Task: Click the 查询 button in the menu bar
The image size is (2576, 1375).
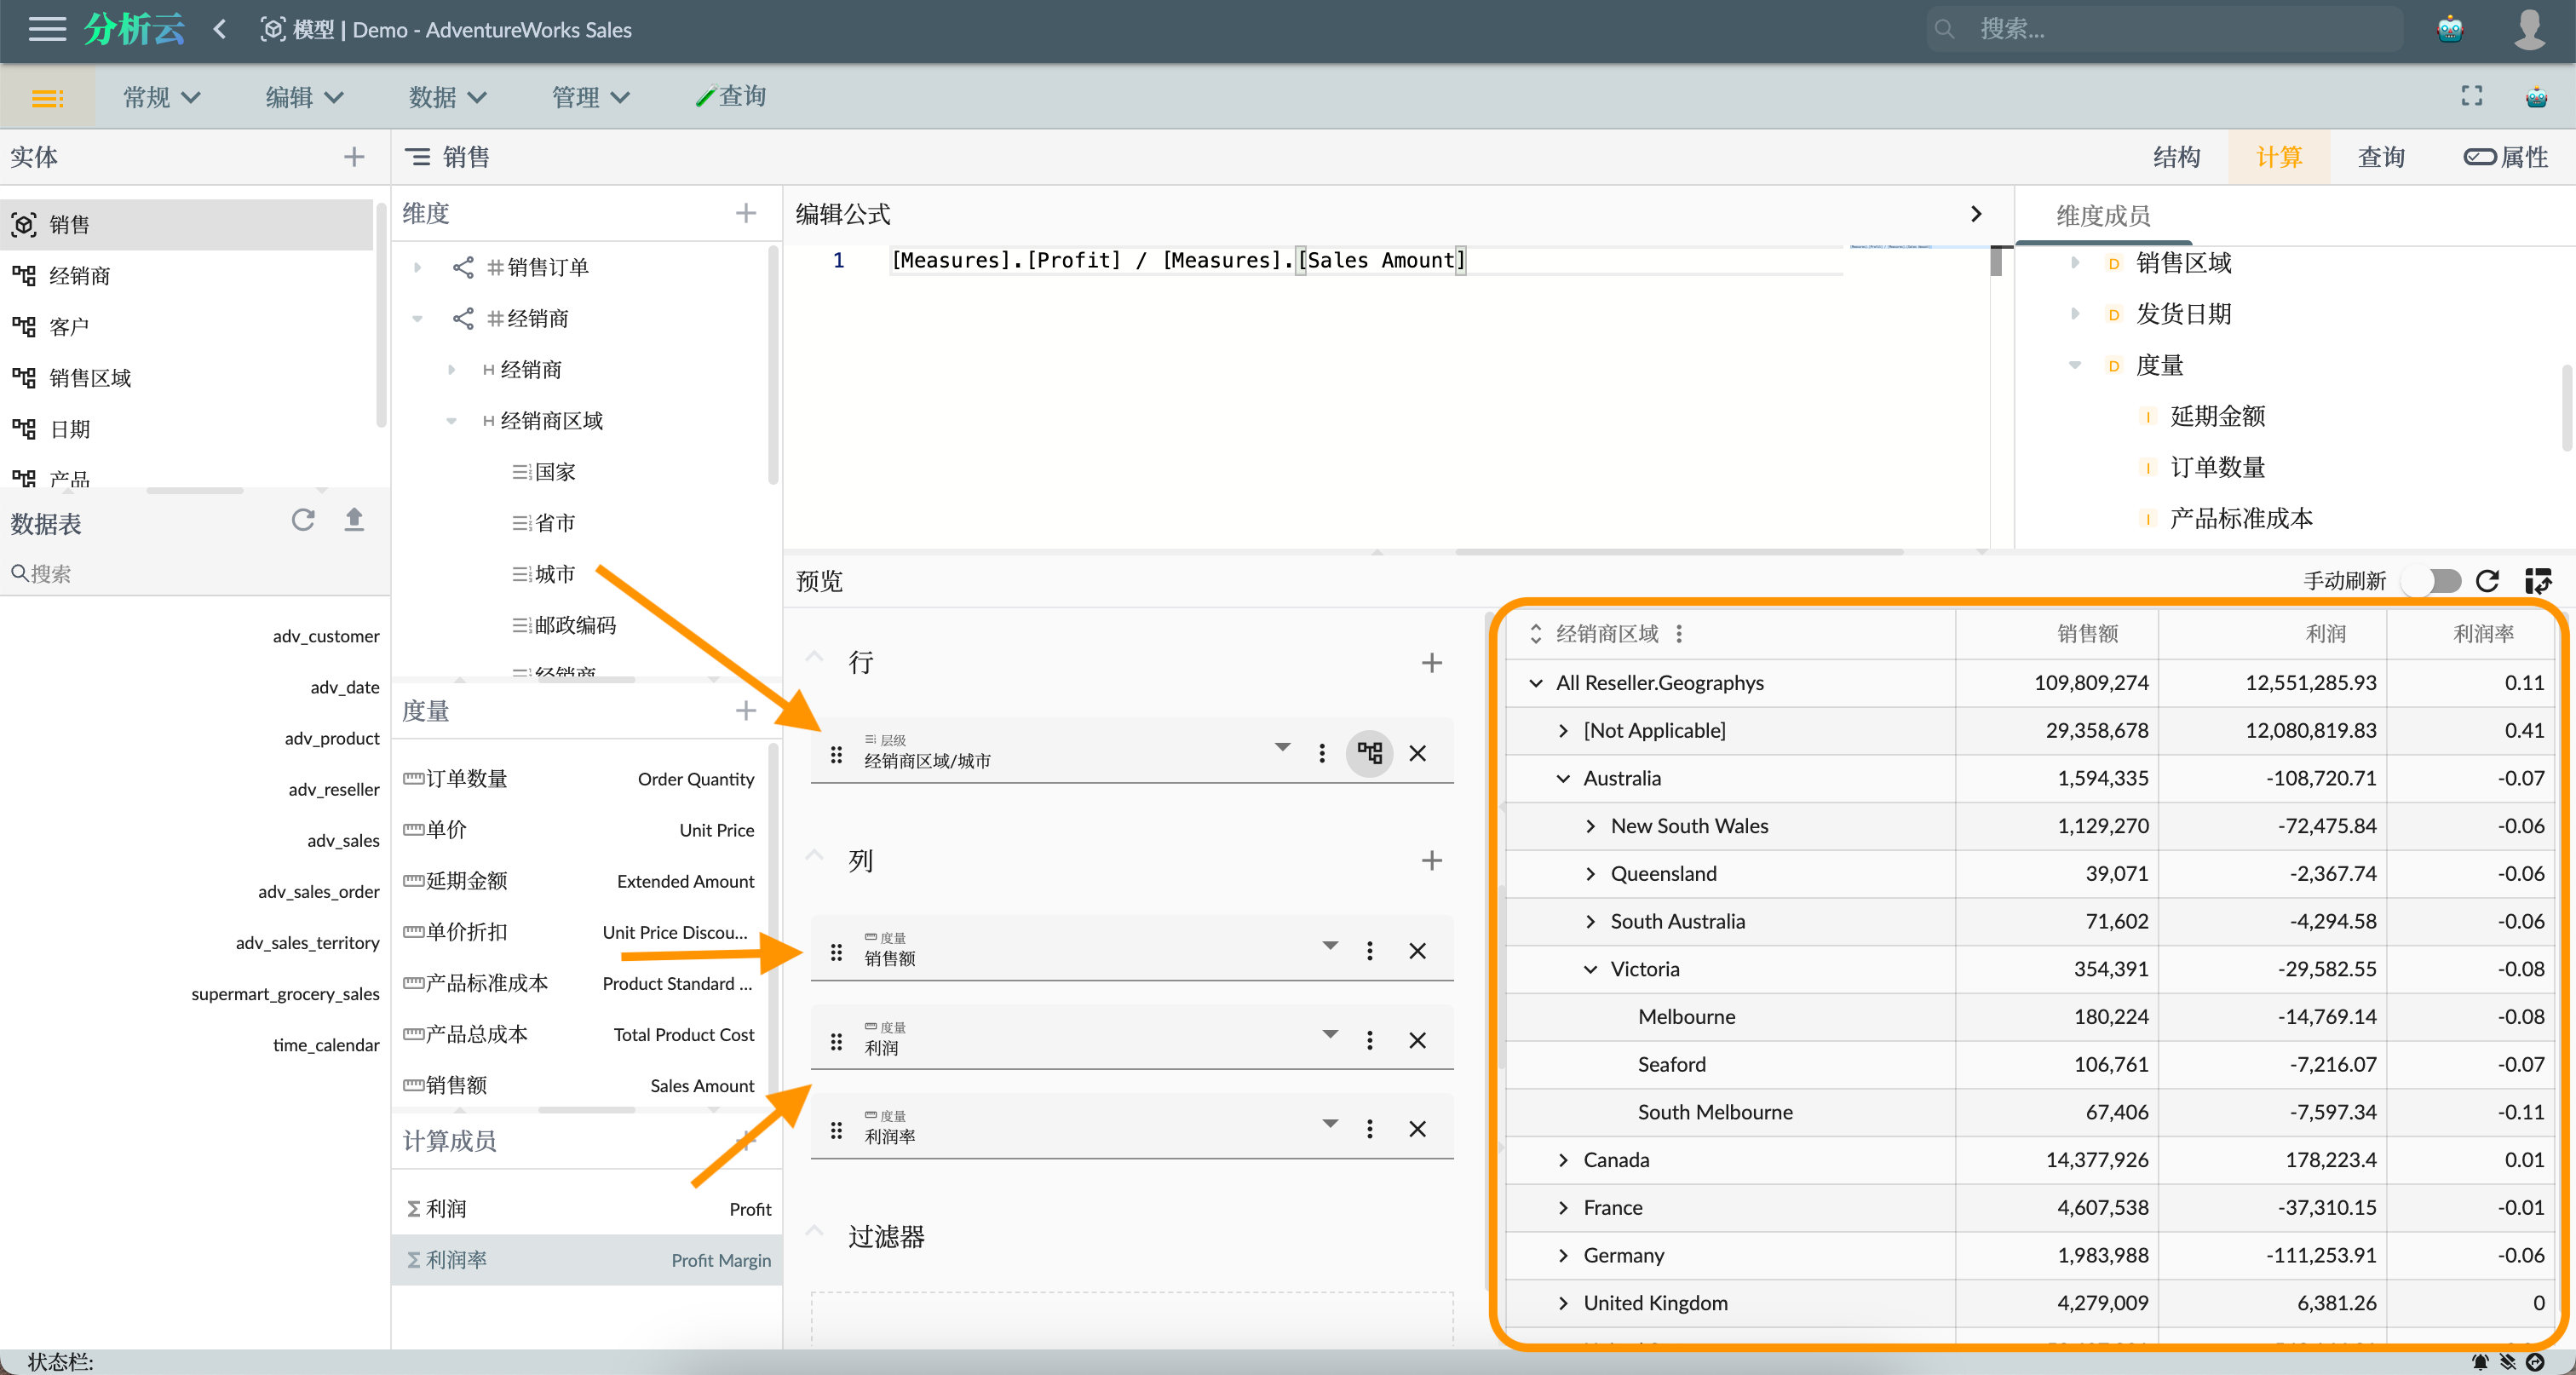Action: (731, 97)
